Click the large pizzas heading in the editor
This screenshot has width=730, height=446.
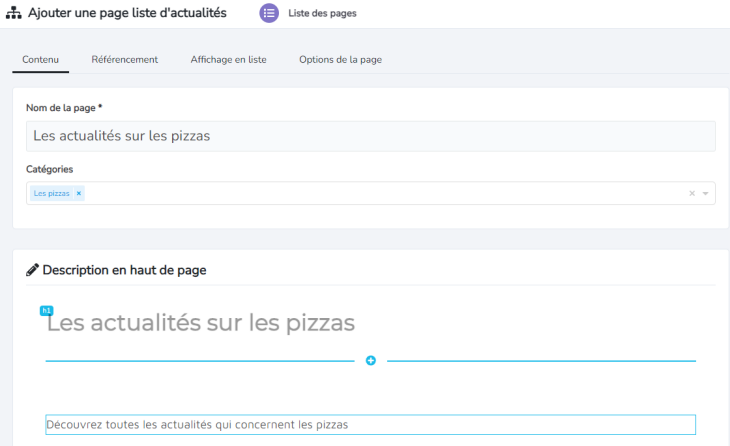click(200, 324)
